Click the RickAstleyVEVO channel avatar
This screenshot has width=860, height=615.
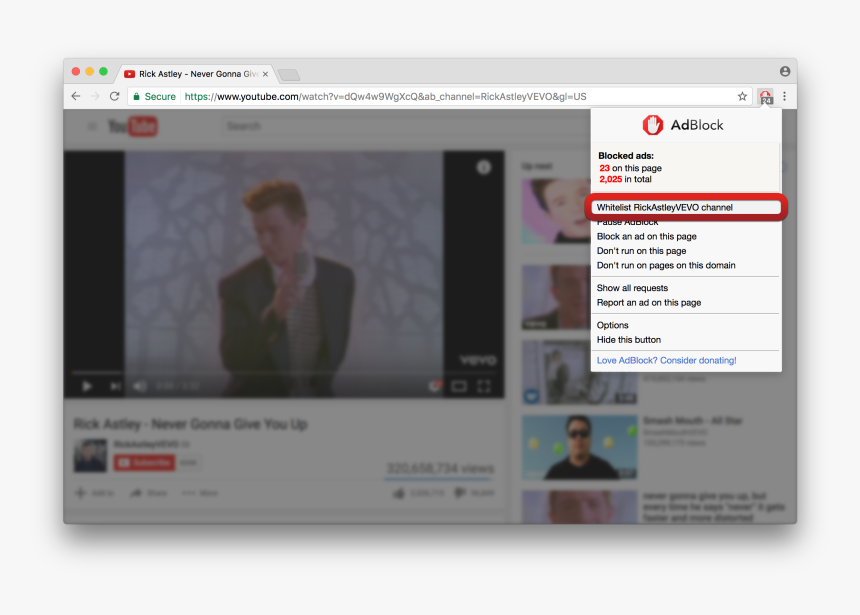point(90,455)
